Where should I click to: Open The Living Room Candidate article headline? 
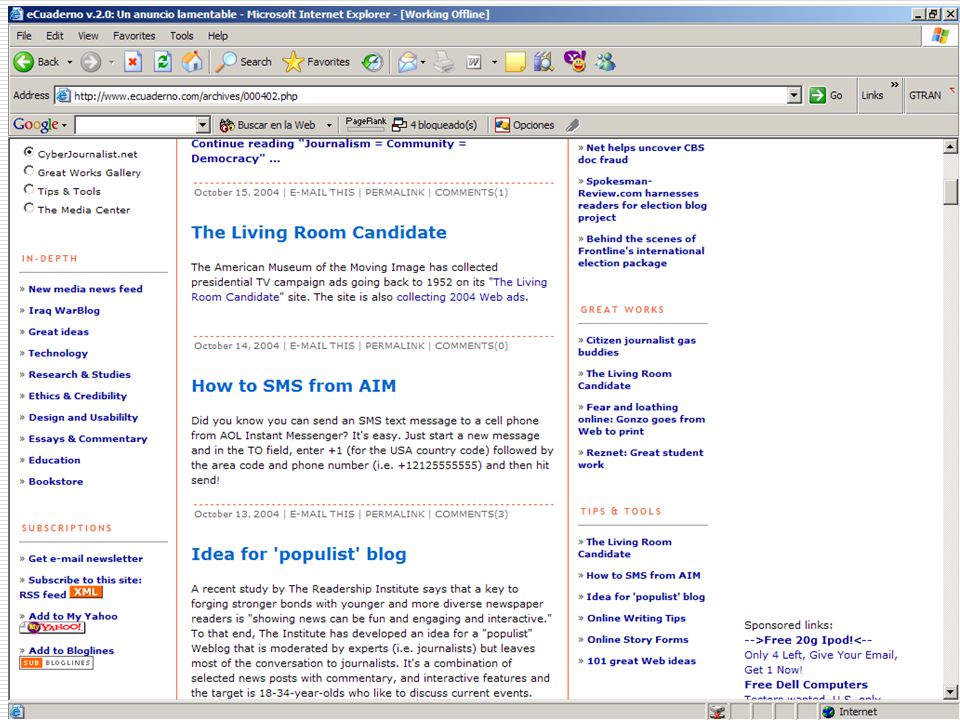click(319, 233)
